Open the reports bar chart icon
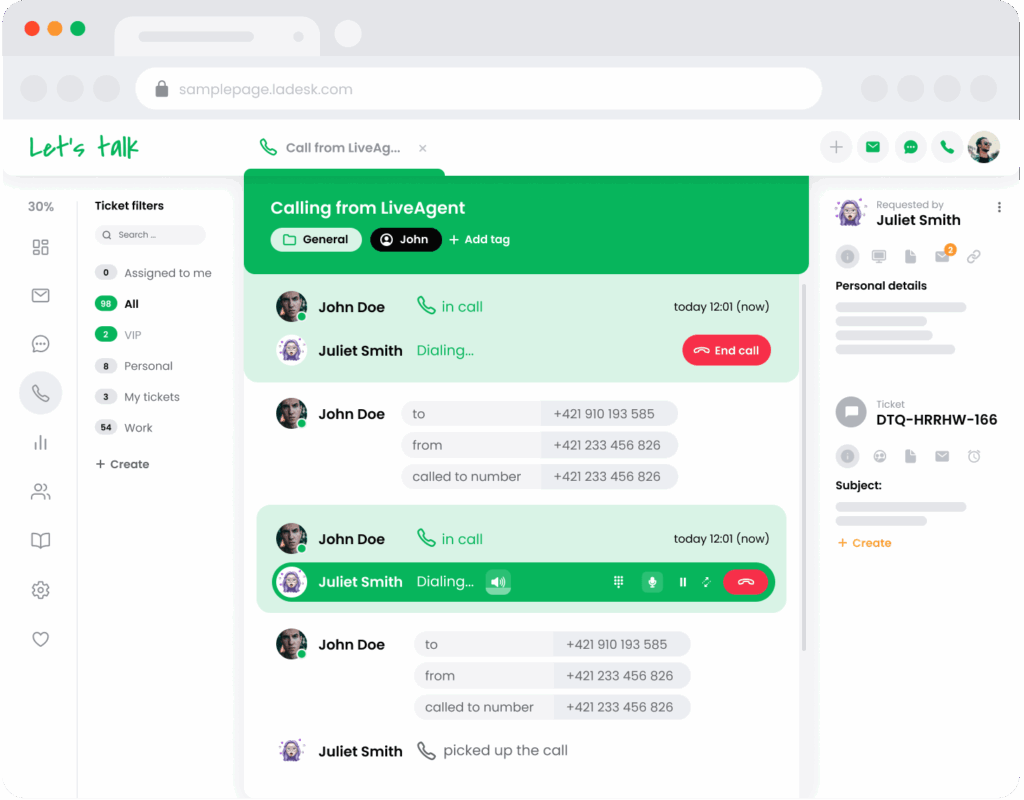The image size is (1024, 800). click(40, 442)
